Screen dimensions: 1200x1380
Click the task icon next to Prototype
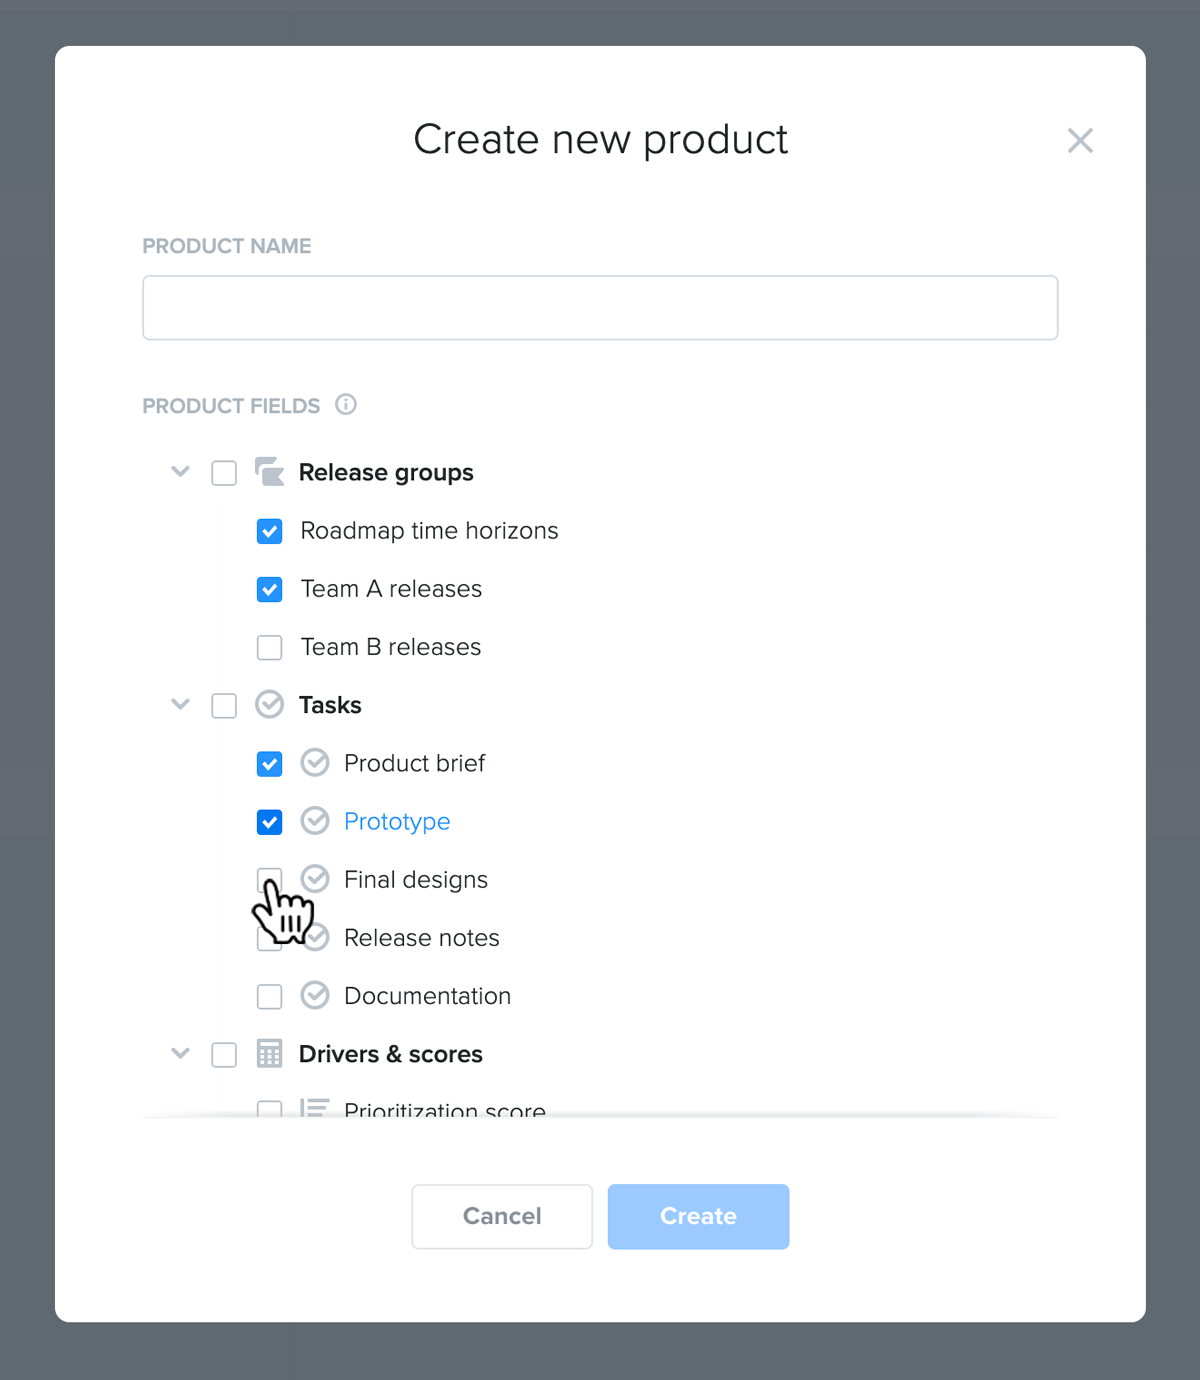pyautogui.click(x=315, y=821)
